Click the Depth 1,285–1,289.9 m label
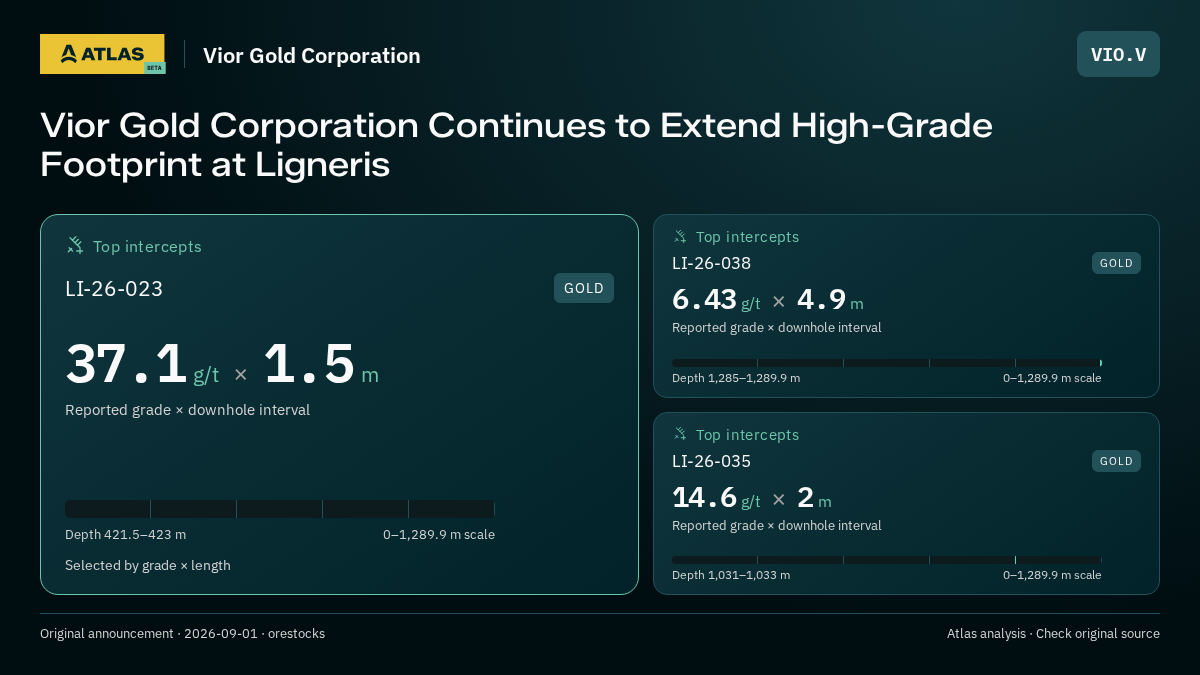Image resolution: width=1200 pixels, height=675 pixels. (736, 378)
